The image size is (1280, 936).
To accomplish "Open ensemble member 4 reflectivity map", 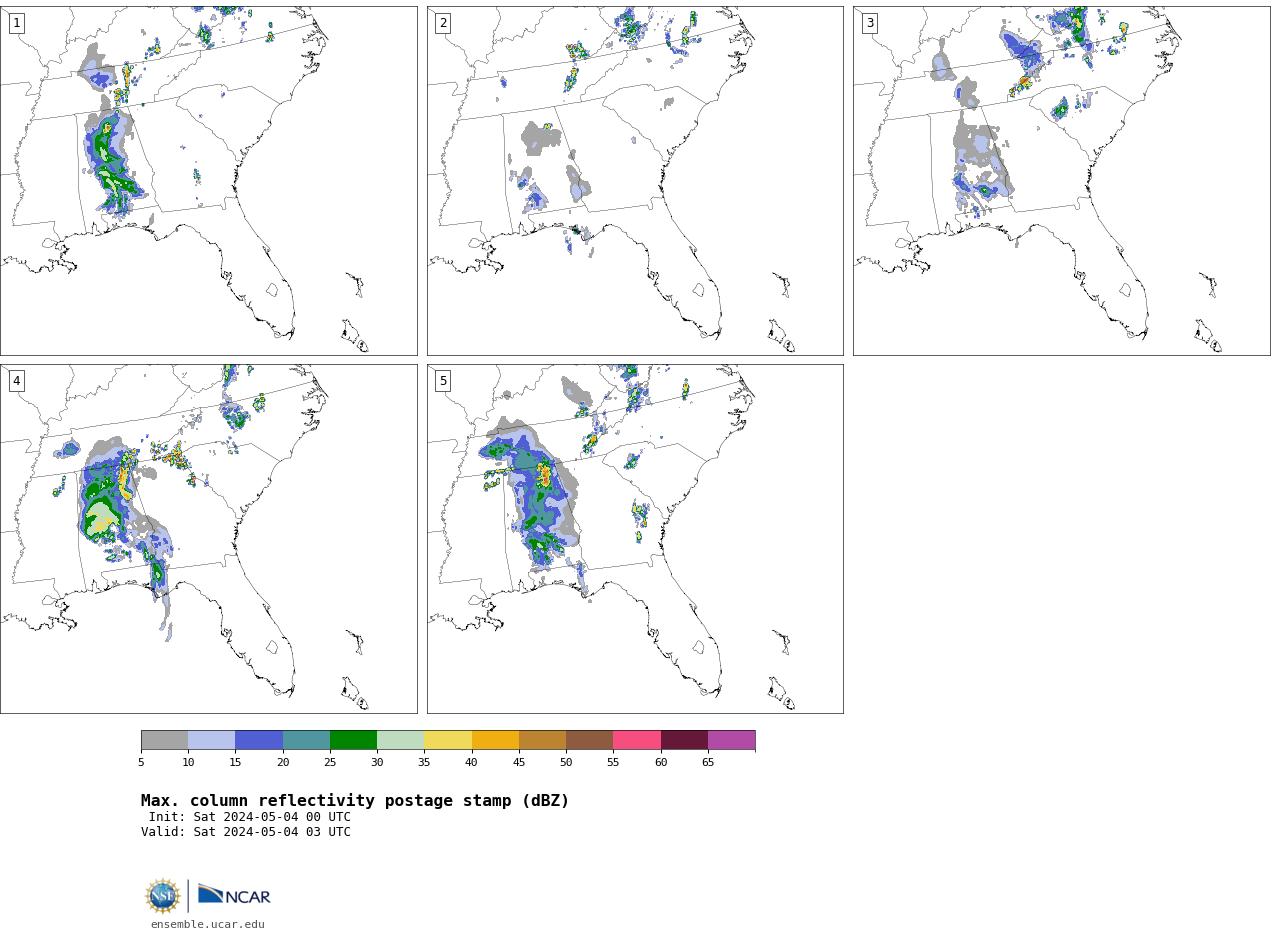I will pyautogui.click(x=209, y=539).
